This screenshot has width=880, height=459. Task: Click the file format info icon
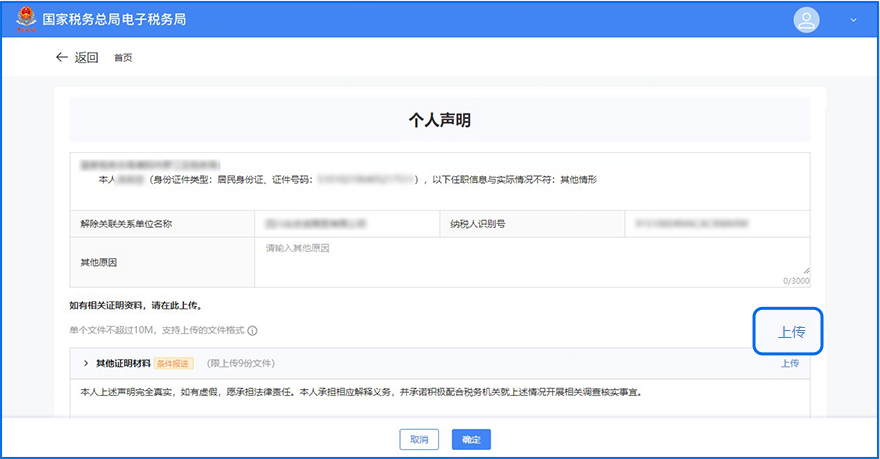pyautogui.click(x=252, y=331)
